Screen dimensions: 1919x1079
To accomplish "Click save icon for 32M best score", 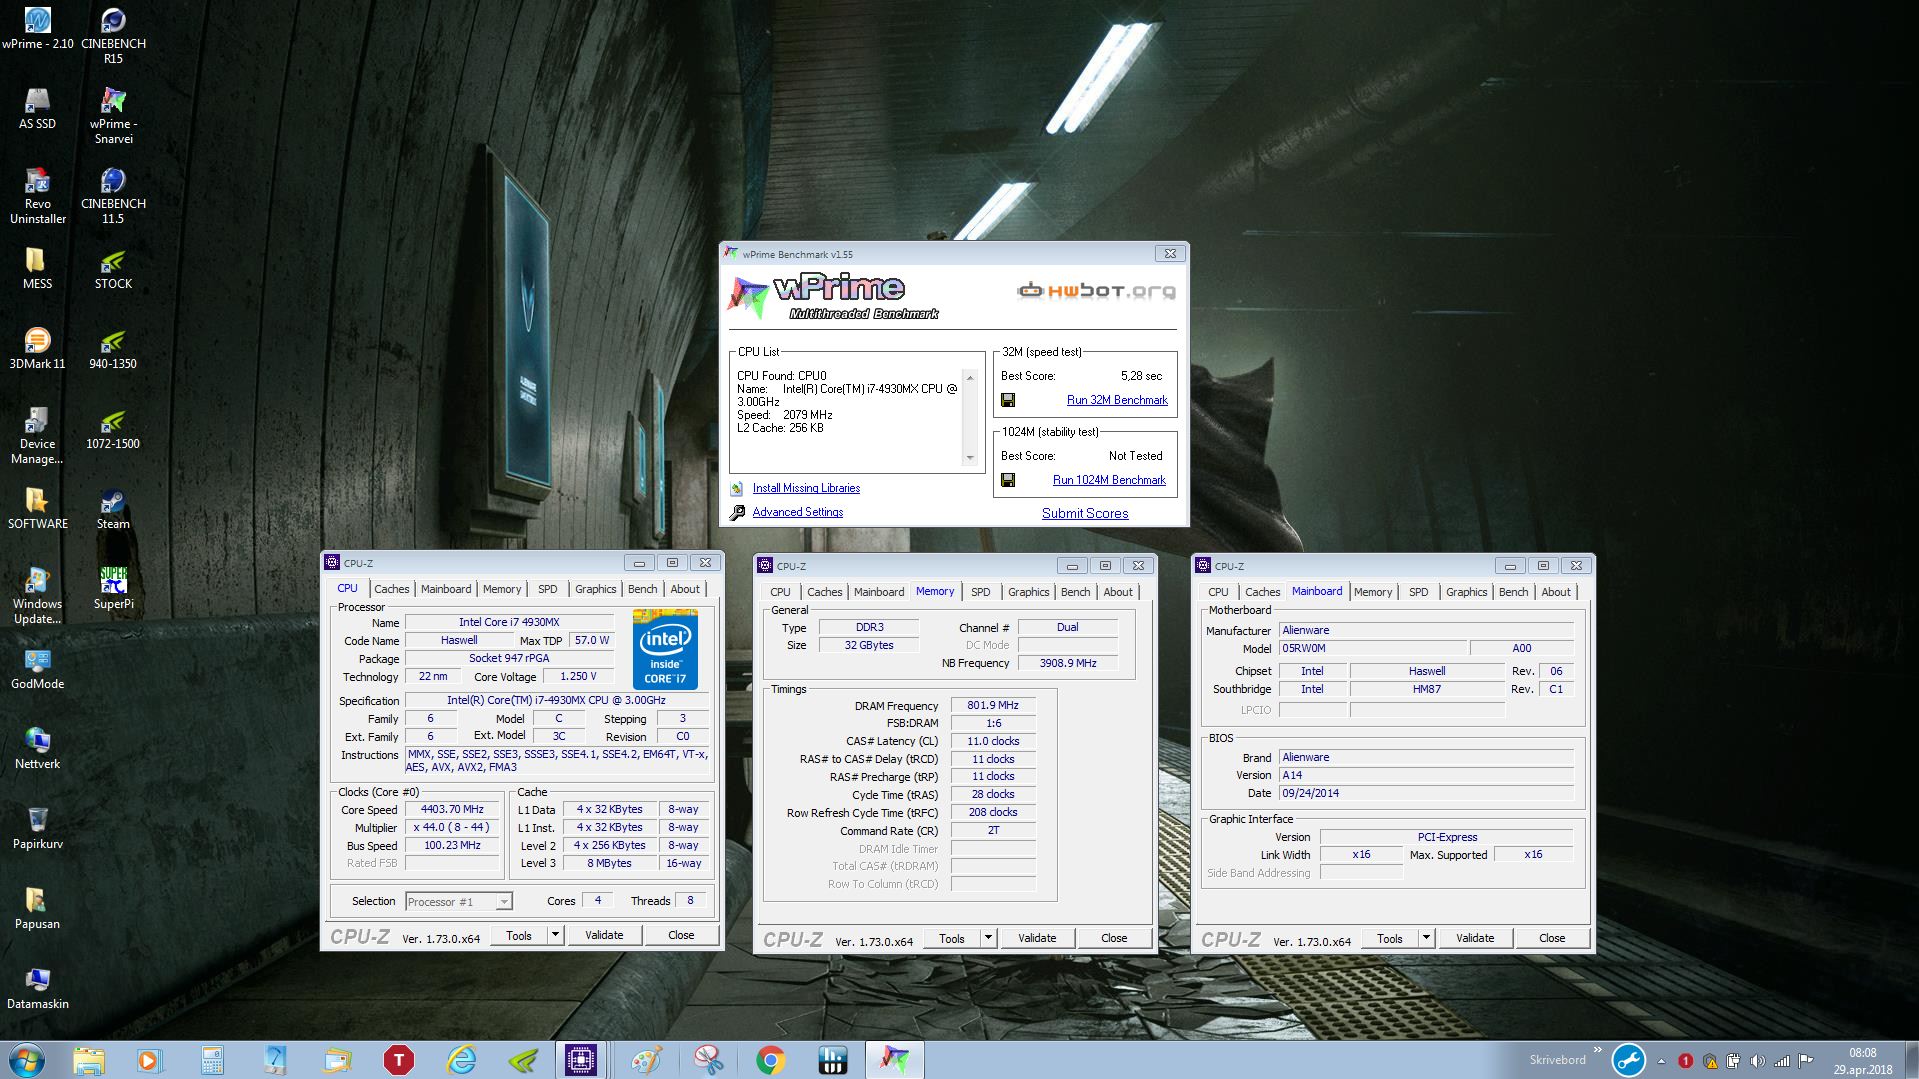I will (x=1008, y=400).
